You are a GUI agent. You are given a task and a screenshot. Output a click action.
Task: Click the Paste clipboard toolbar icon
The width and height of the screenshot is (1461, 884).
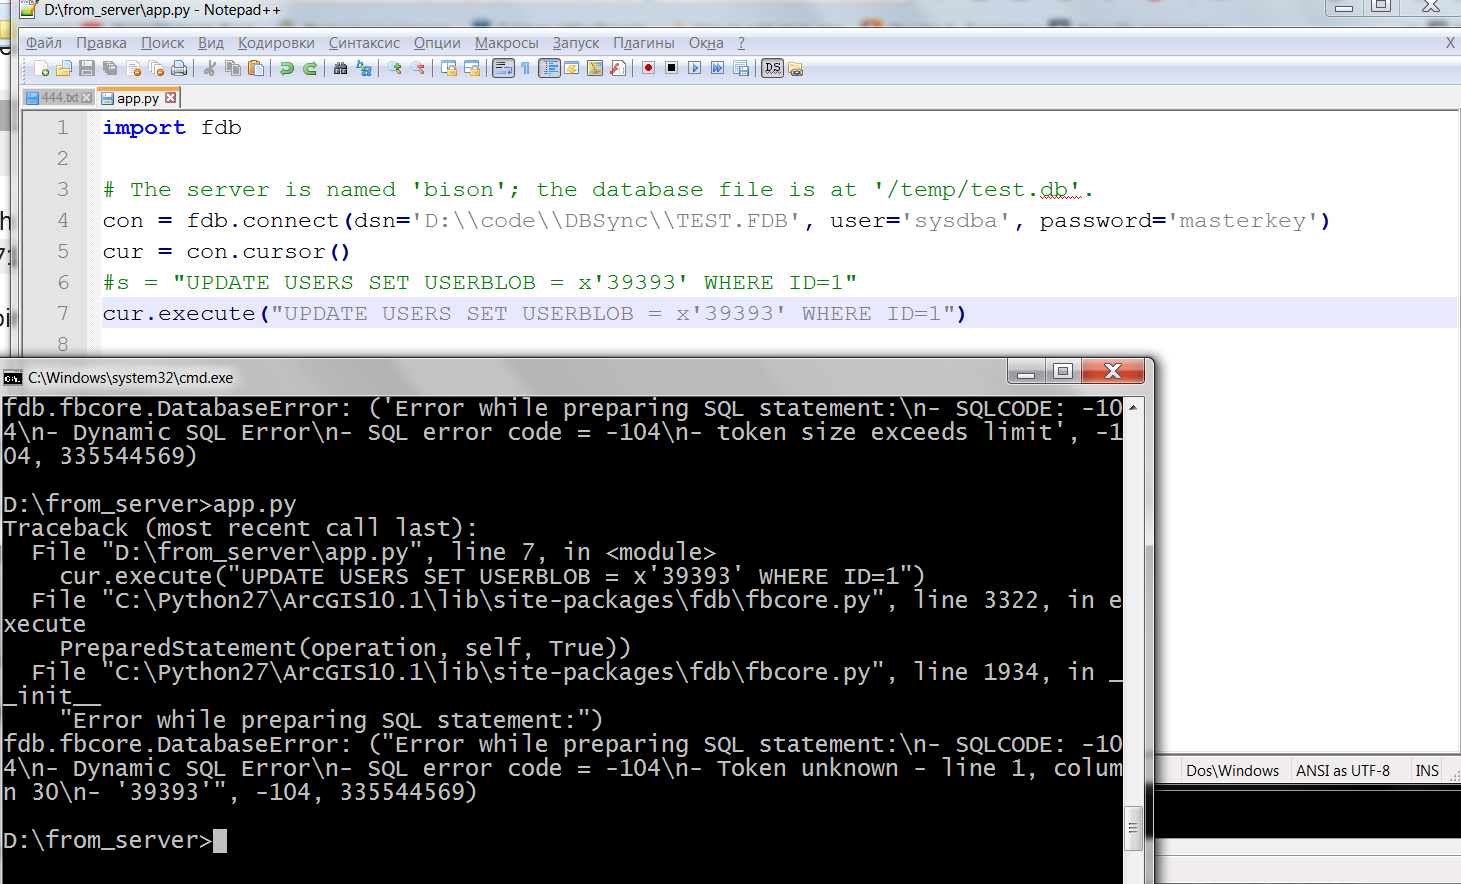(x=256, y=68)
